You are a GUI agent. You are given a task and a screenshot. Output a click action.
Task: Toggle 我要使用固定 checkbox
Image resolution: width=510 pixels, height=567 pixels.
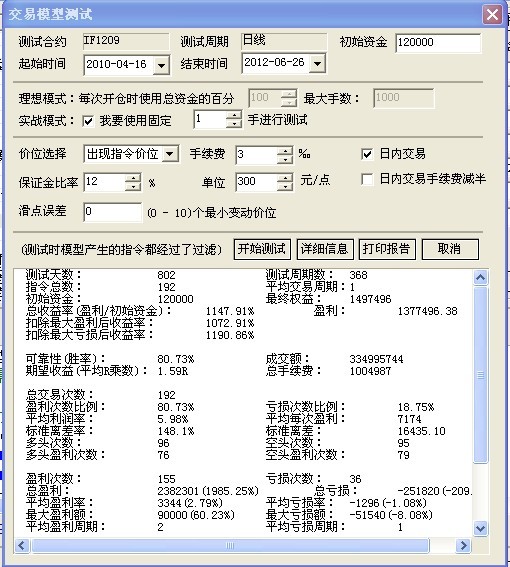(x=88, y=121)
